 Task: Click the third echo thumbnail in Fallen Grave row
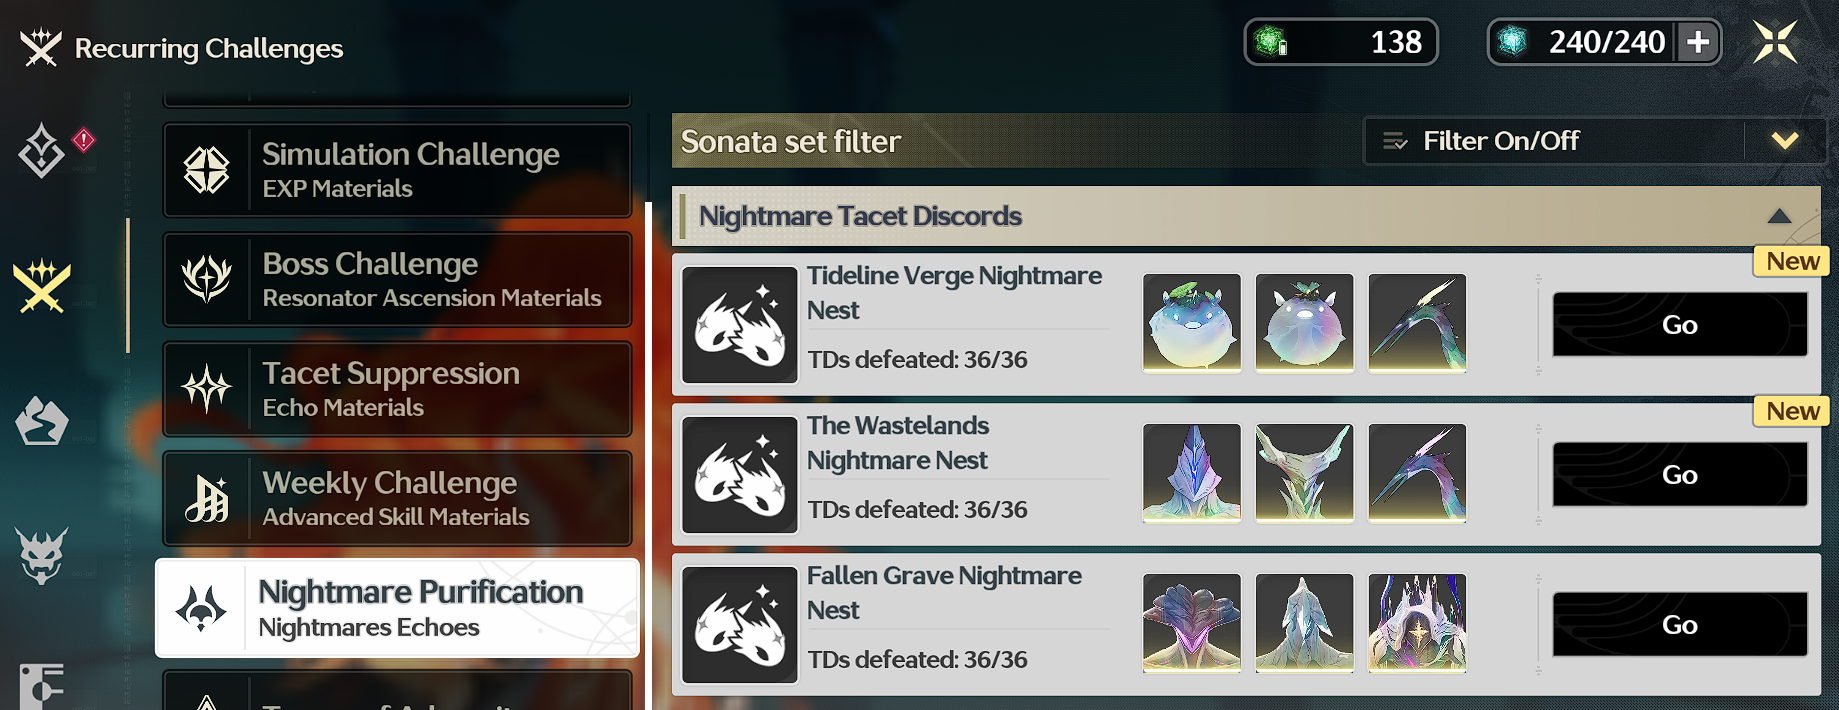point(1417,623)
